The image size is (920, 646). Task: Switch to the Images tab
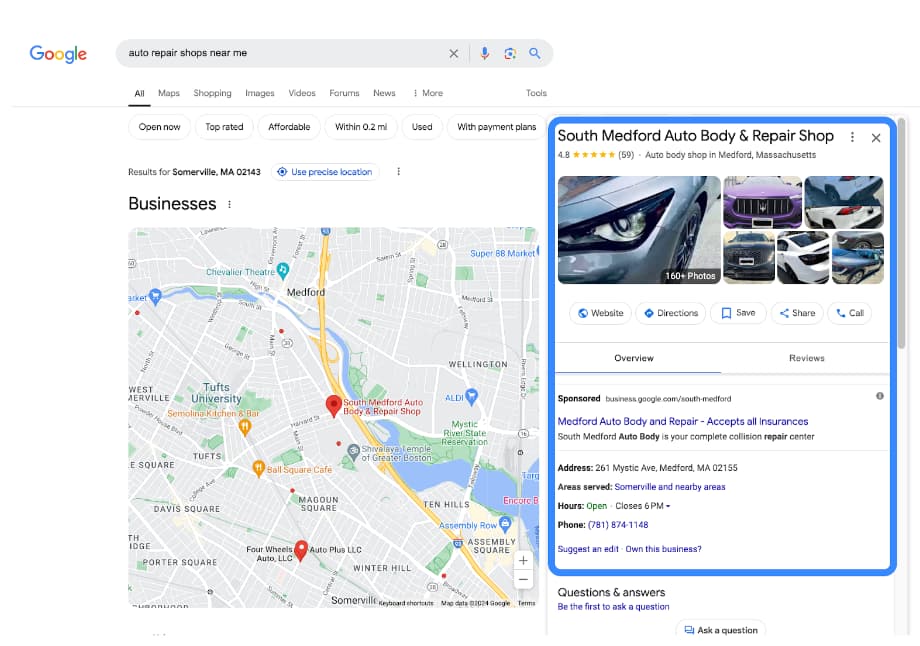[x=259, y=93]
